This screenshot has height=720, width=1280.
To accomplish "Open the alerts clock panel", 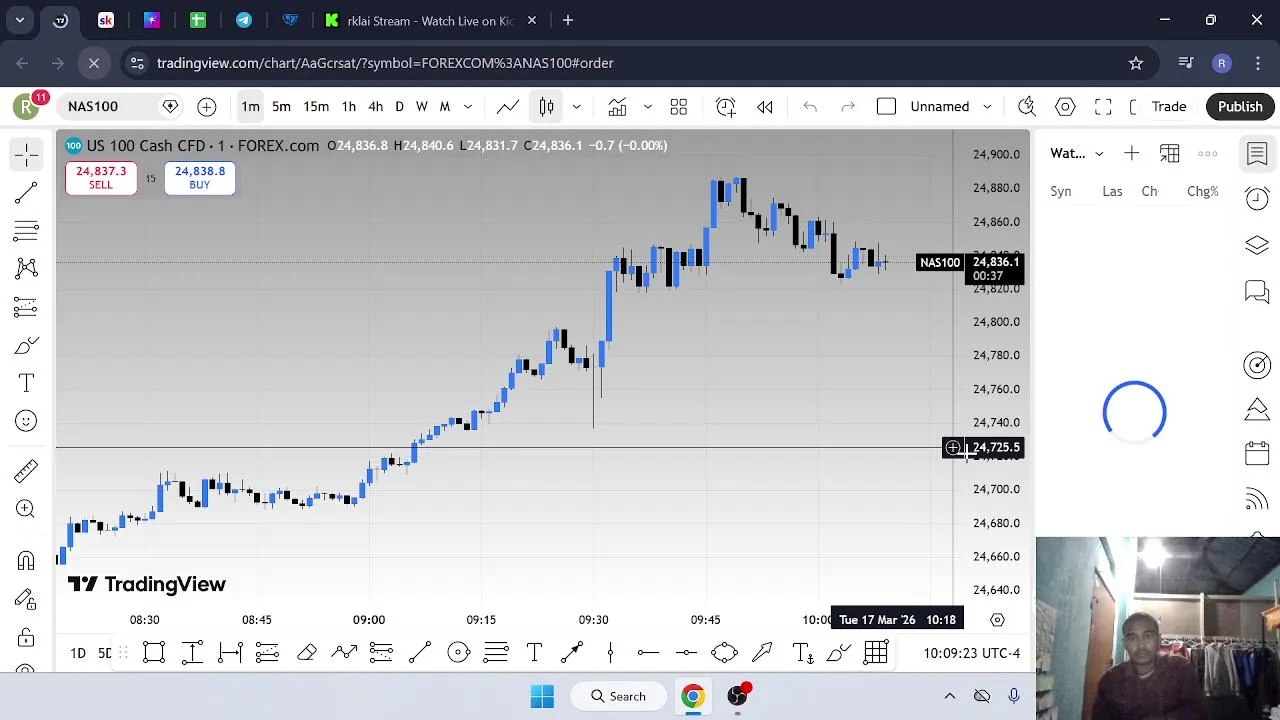I will [1257, 199].
